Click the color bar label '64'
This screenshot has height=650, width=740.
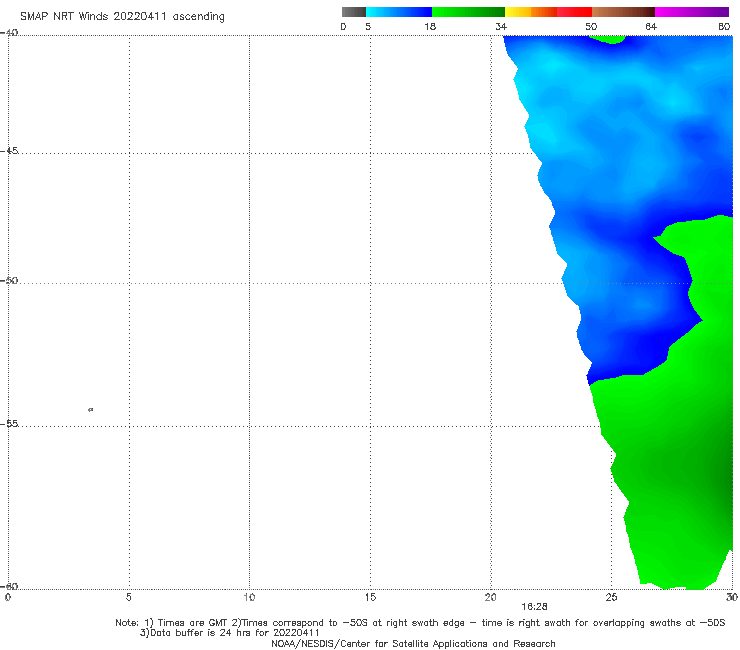pos(651,26)
